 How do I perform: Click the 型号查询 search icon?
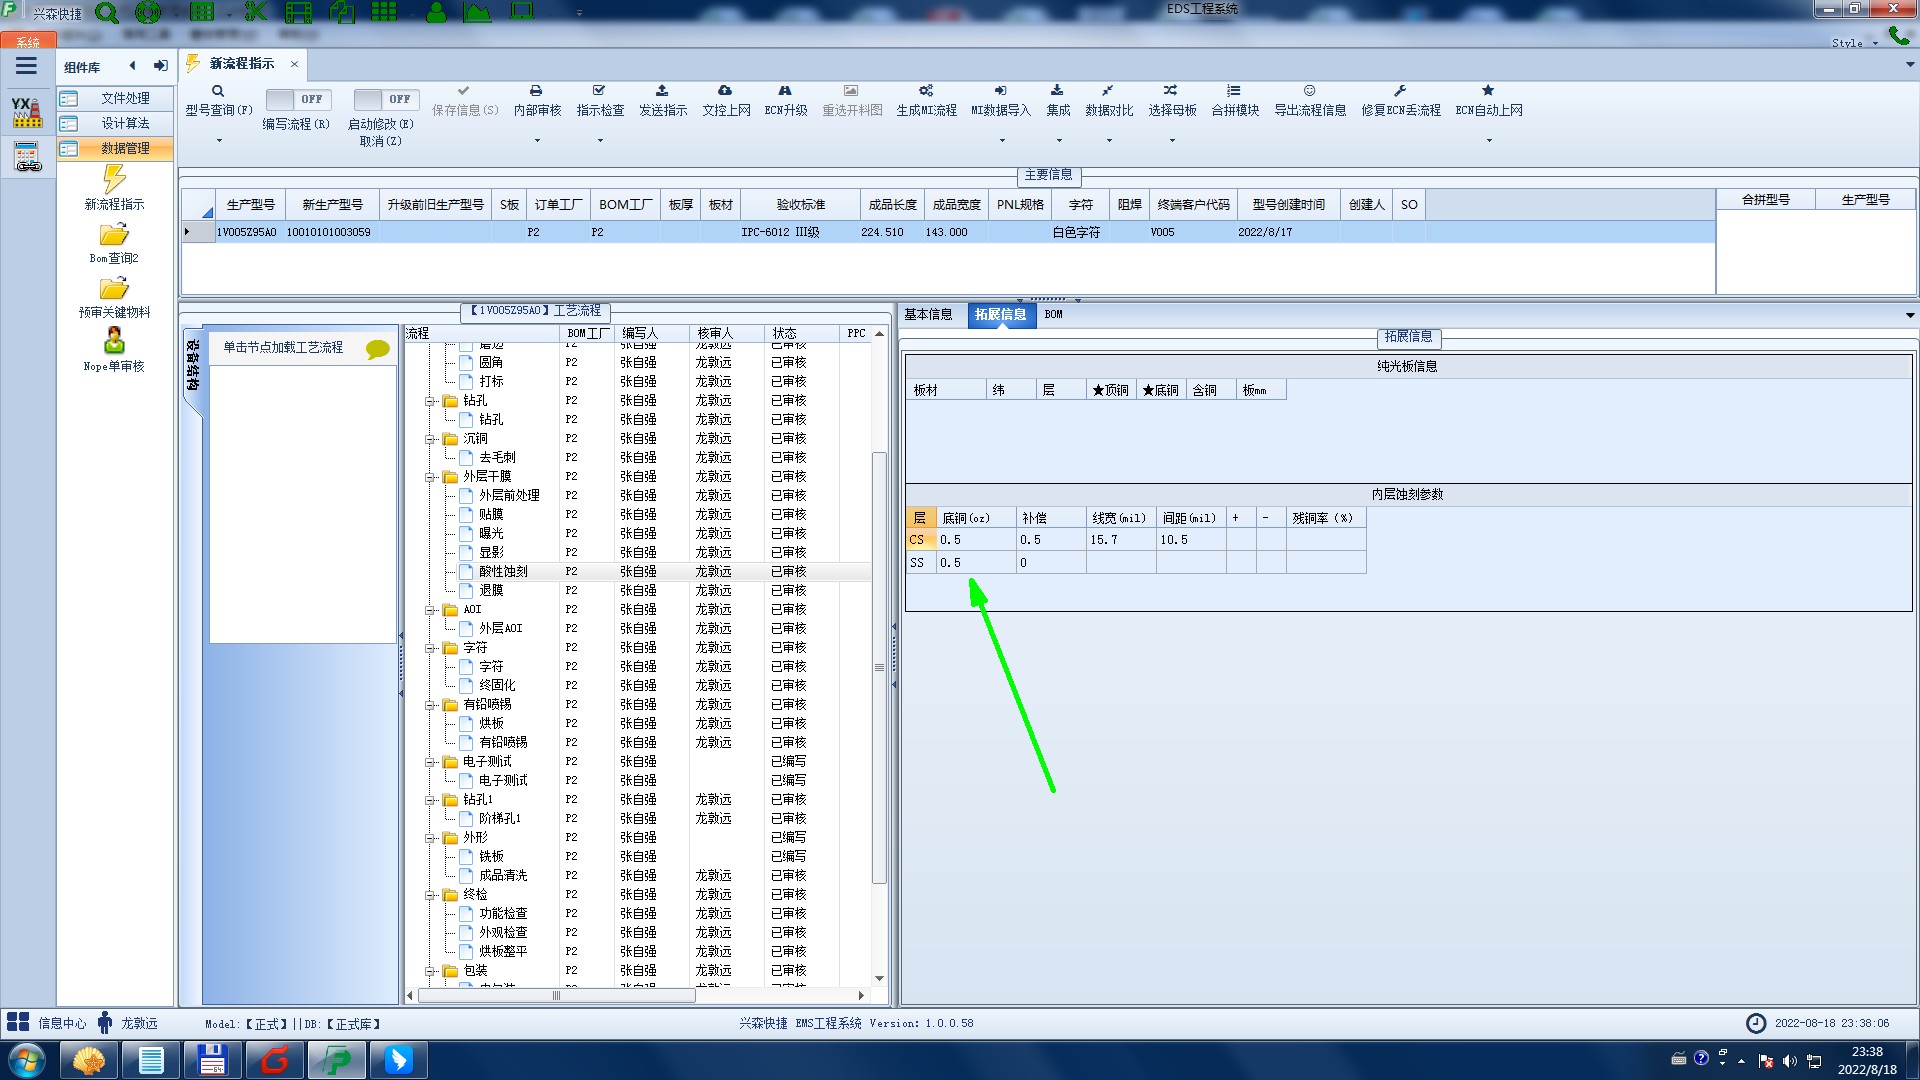click(x=218, y=91)
